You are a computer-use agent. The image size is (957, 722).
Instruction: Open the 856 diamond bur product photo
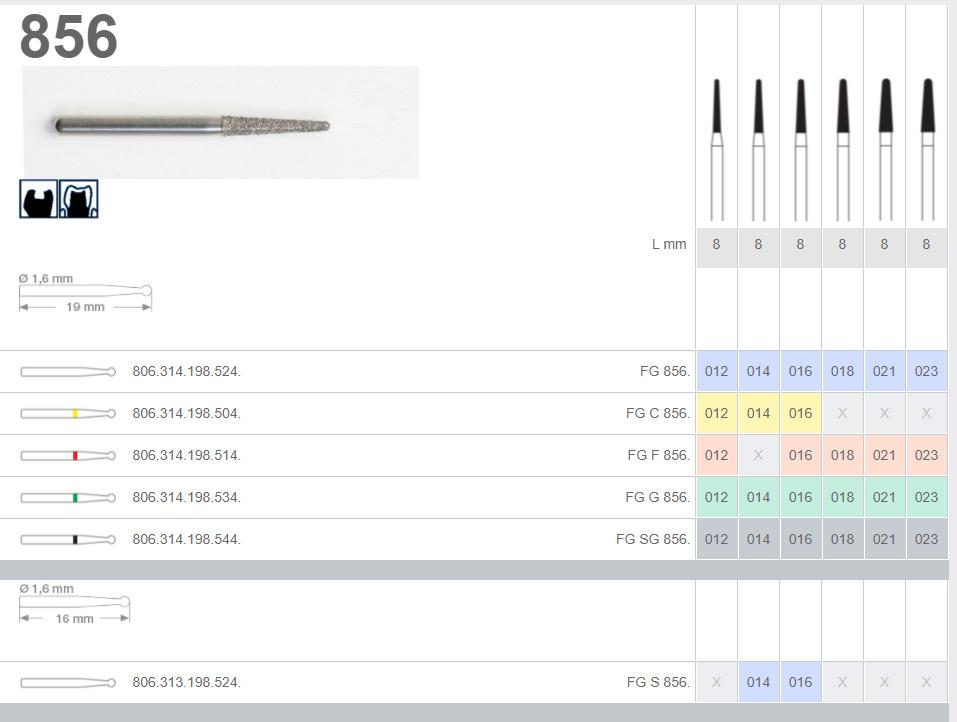[x=220, y=122]
